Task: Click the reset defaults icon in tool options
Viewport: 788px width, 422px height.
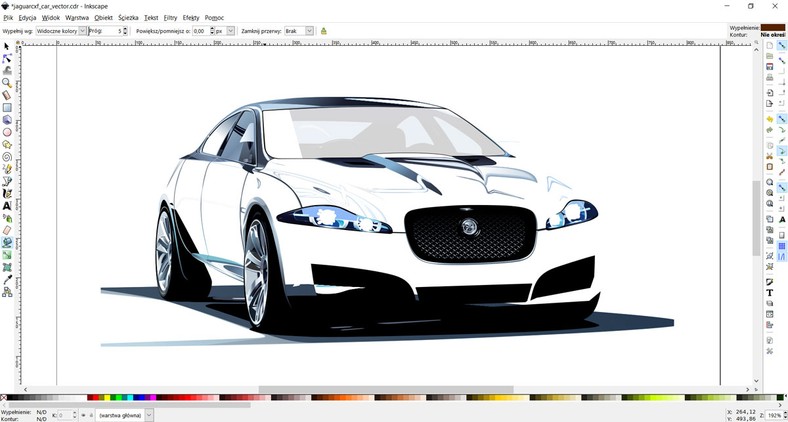Action: tap(323, 31)
